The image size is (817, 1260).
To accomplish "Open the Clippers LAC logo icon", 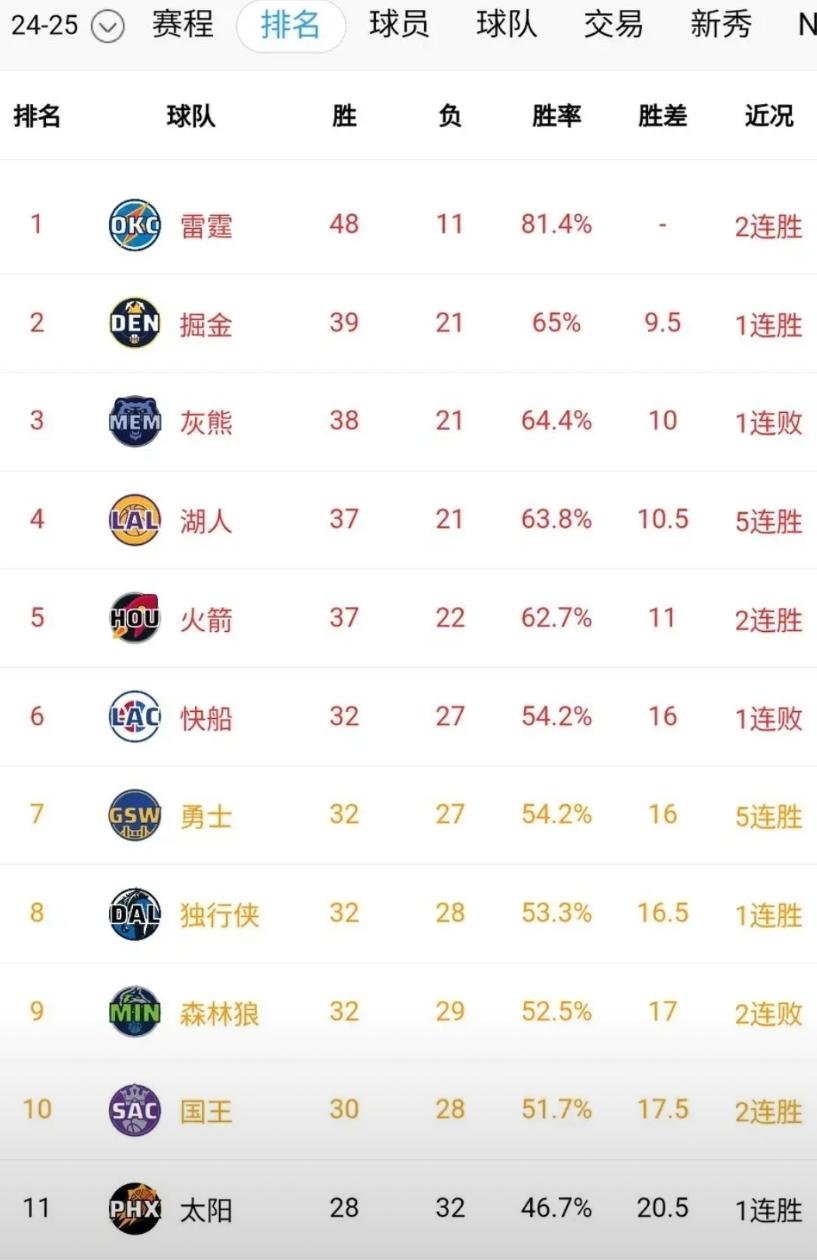I will (135, 716).
